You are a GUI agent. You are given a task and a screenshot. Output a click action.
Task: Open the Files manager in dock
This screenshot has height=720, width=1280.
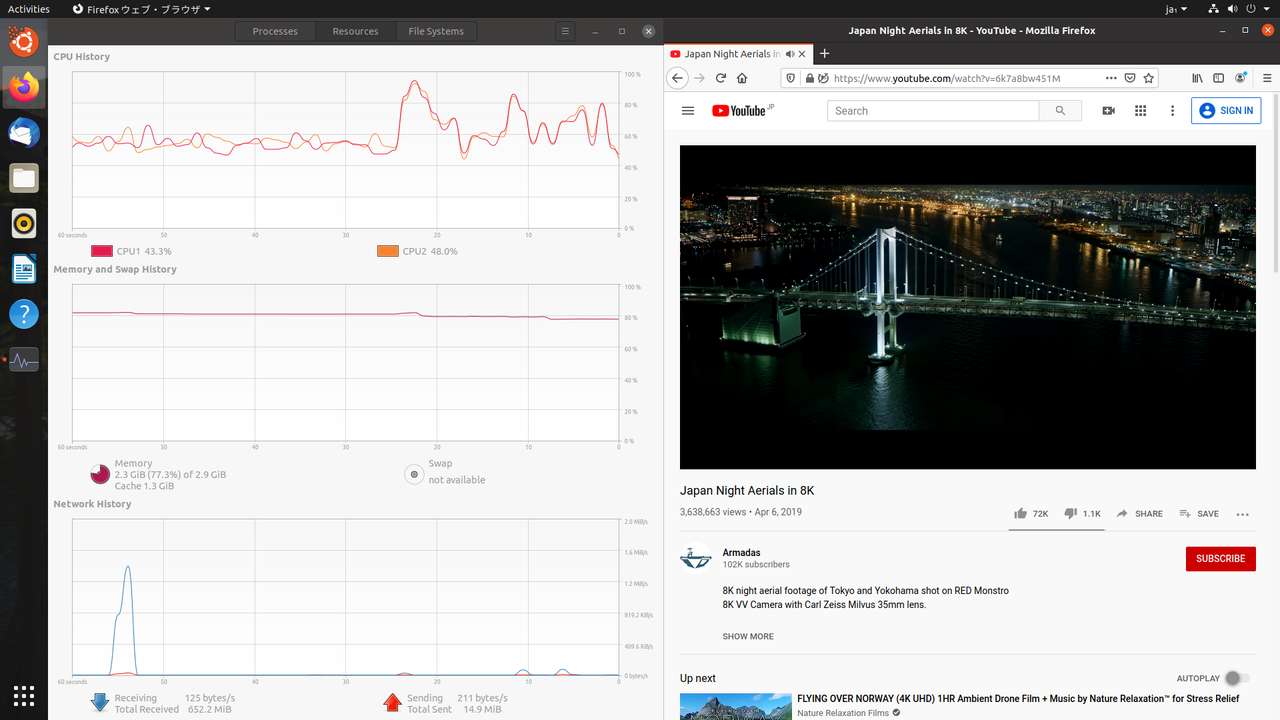click(x=24, y=179)
